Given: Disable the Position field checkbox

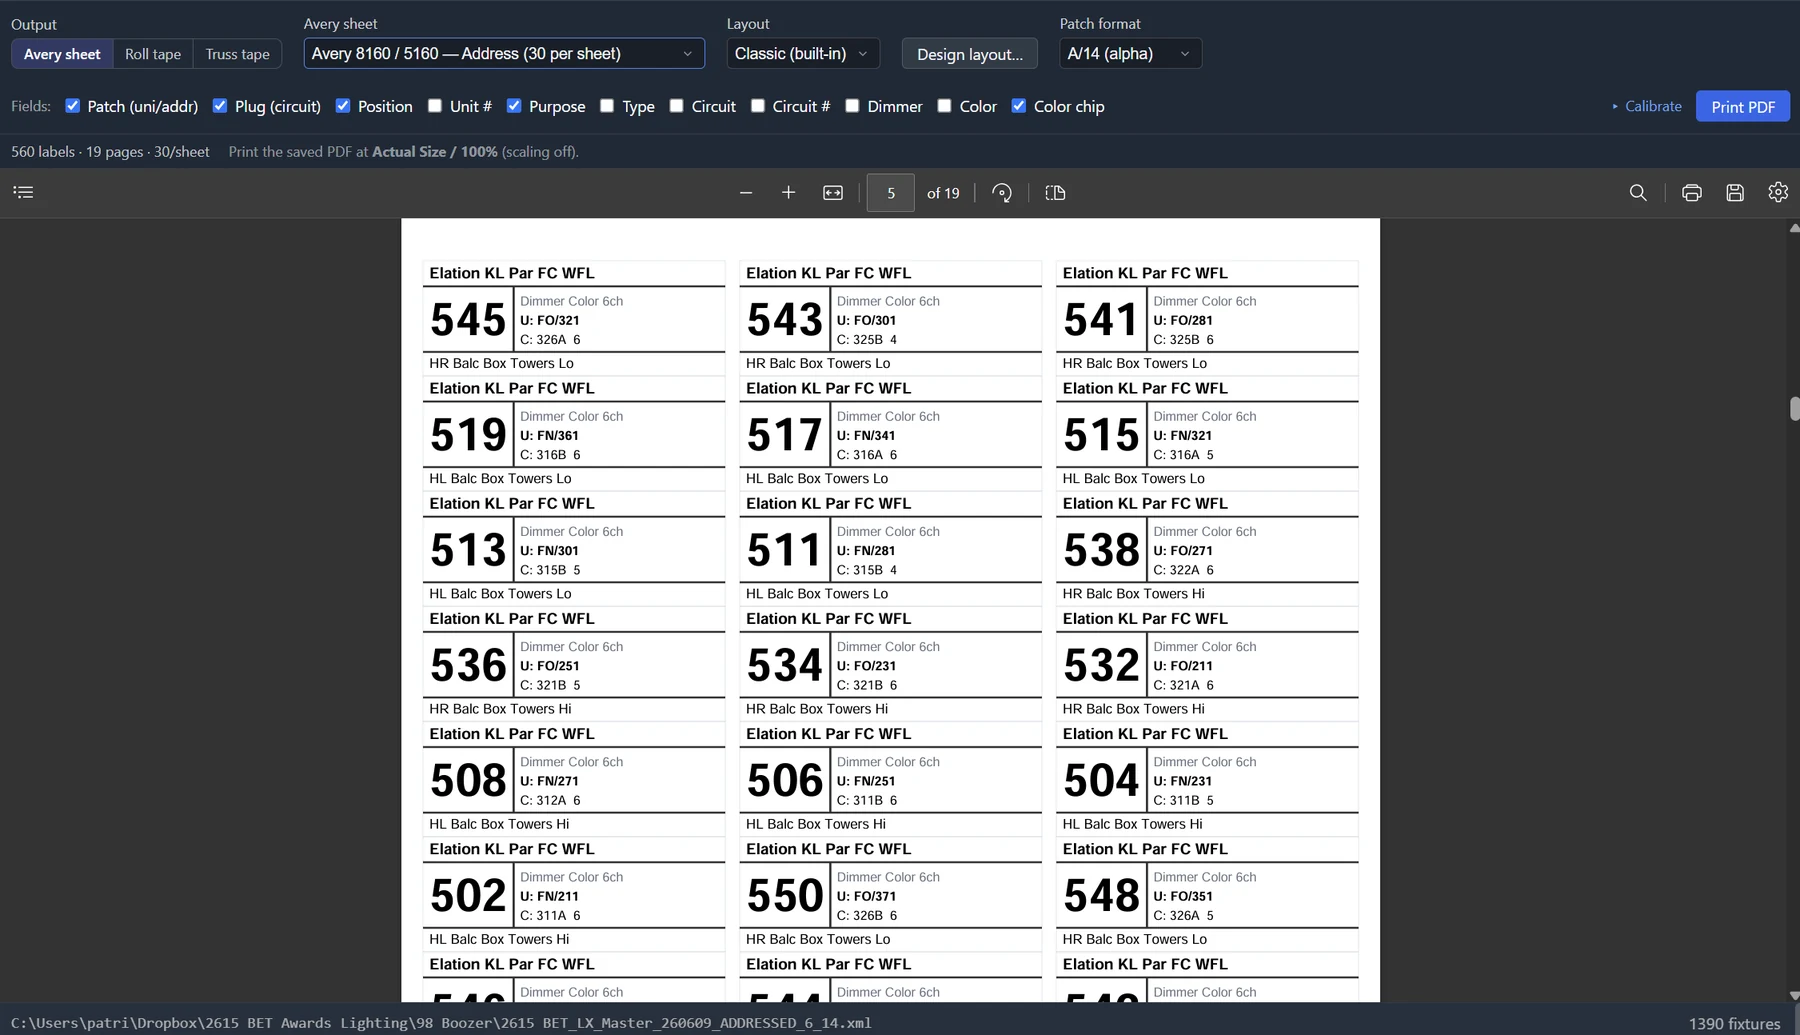Looking at the screenshot, I should tap(343, 106).
